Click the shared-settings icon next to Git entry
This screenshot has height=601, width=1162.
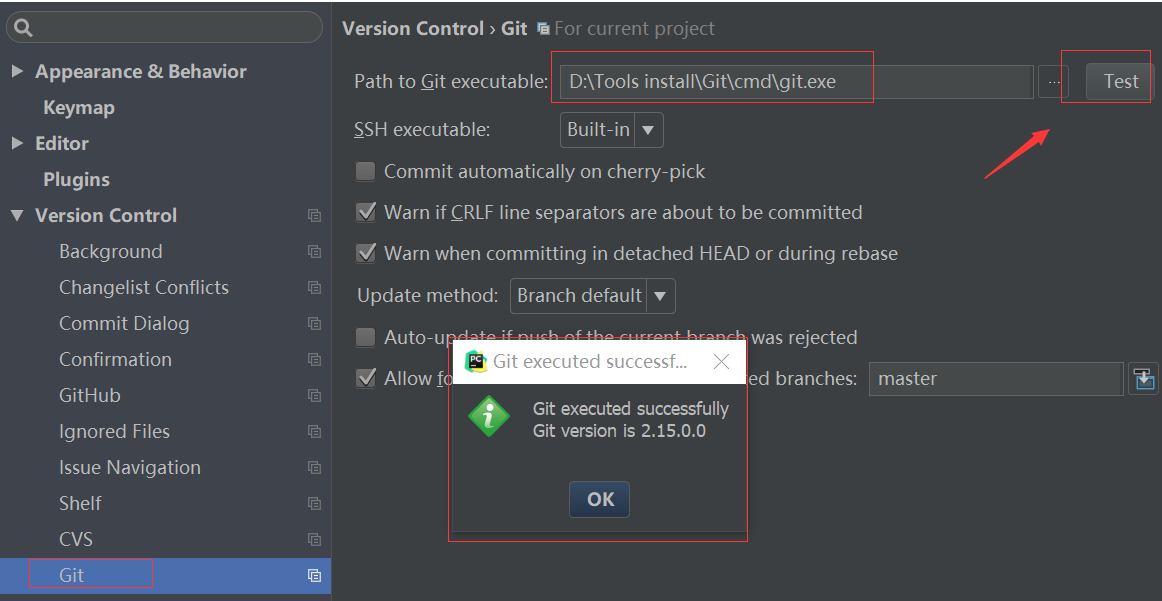click(x=313, y=575)
